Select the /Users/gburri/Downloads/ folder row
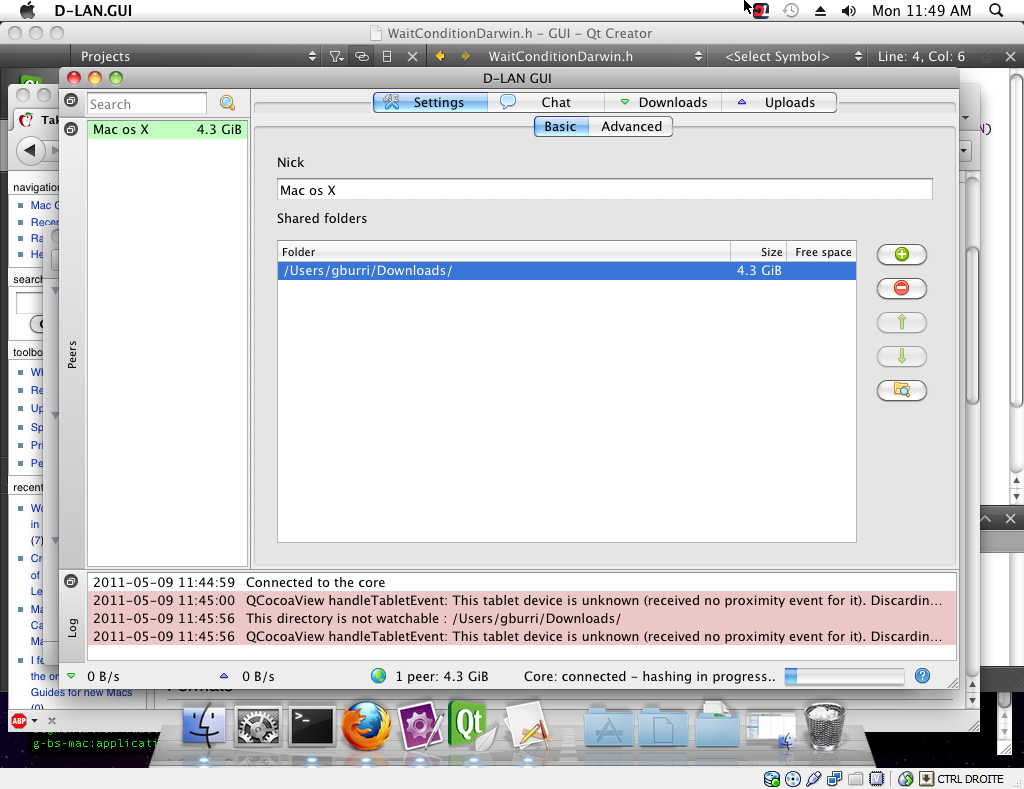1024x789 pixels. (566, 270)
